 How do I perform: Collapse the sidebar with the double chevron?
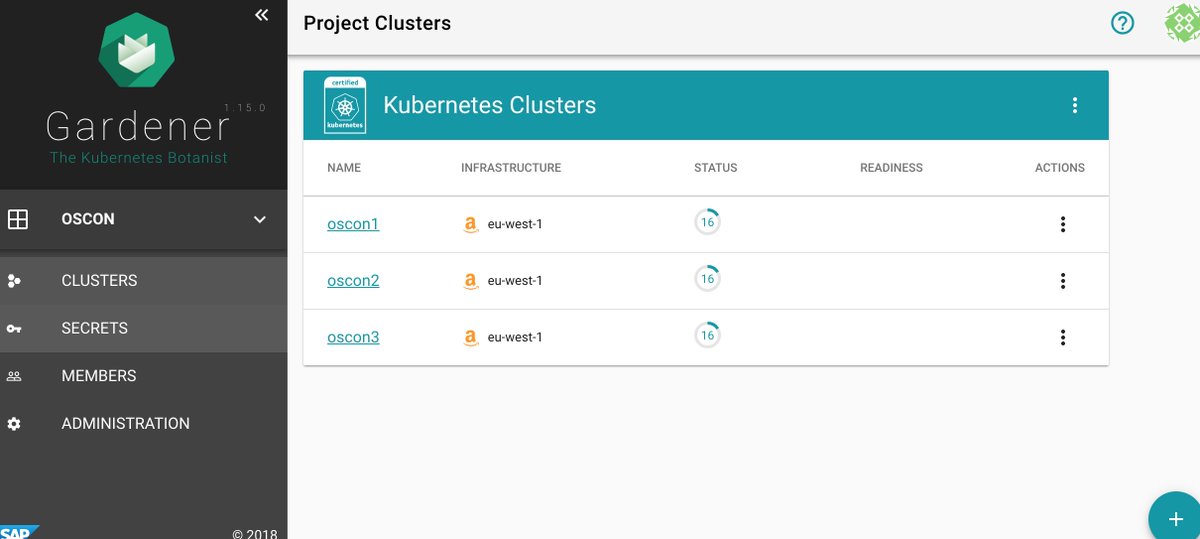261,15
